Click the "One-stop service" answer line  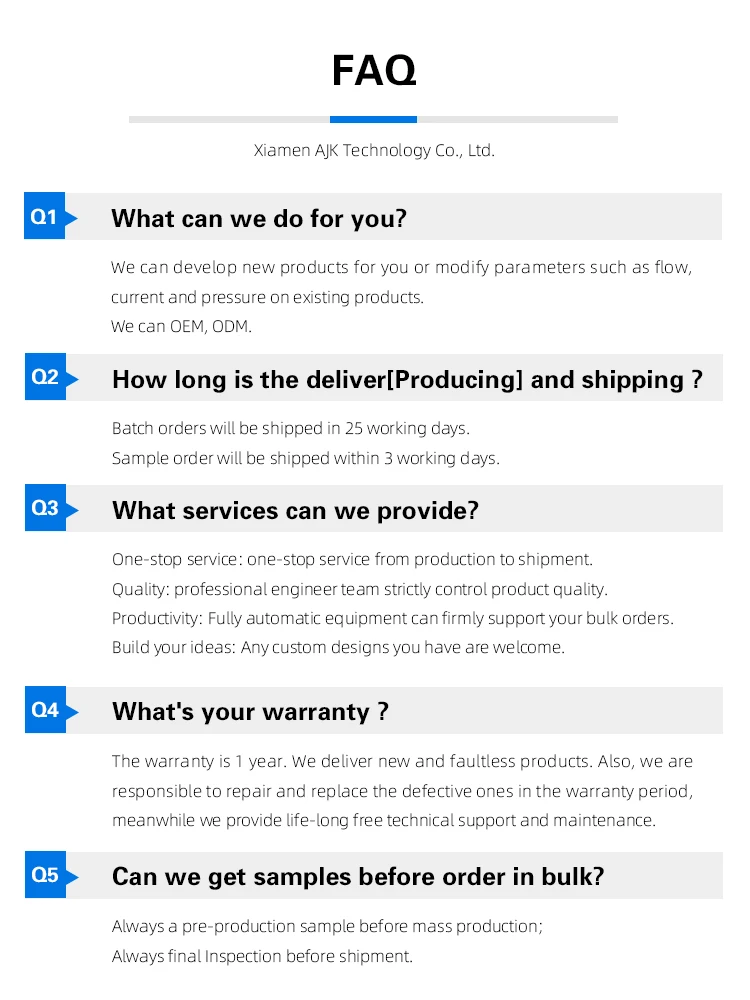pos(352,559)
